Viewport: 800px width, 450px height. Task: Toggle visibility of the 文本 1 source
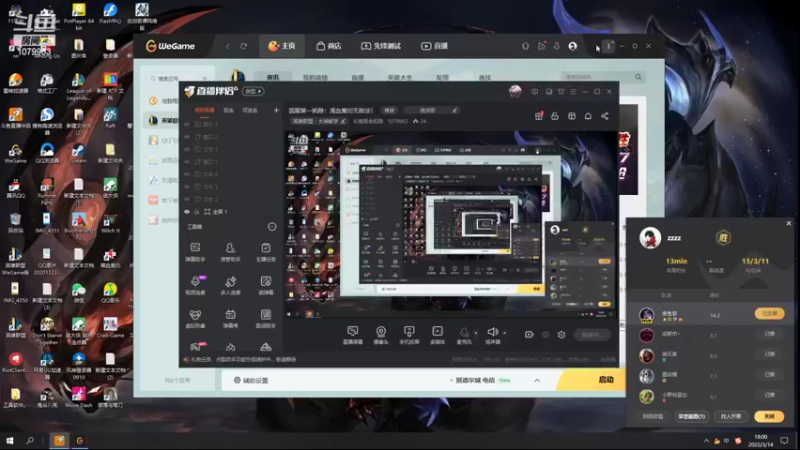pyautogui.click(x=187, y=187)
